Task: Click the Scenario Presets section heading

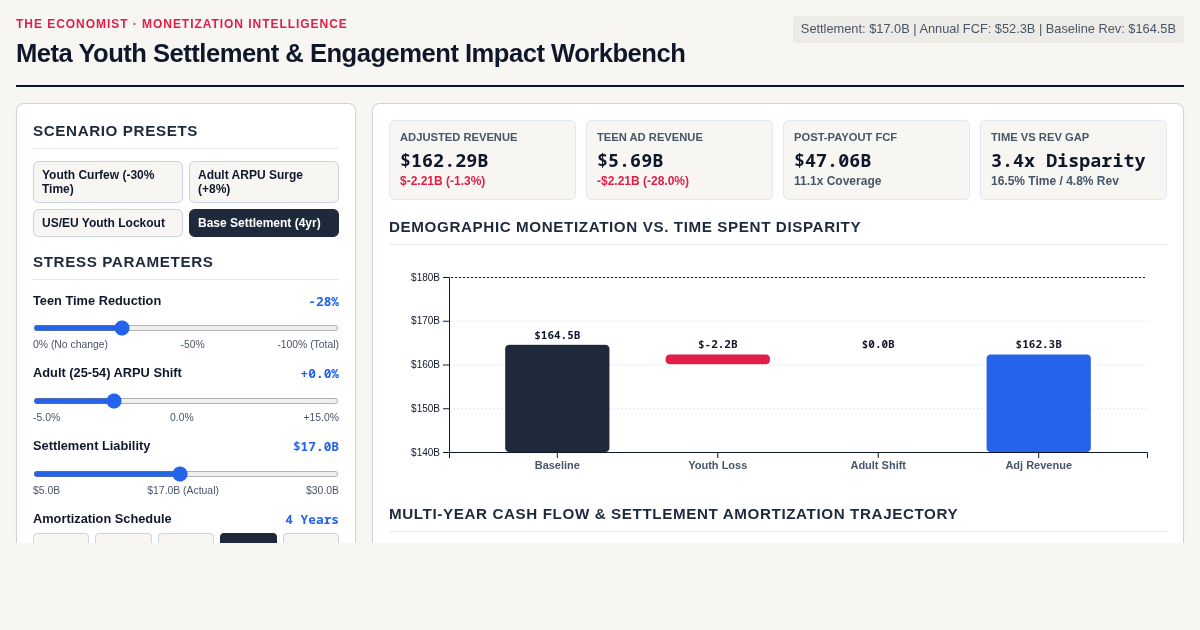Action: [116, 130]
